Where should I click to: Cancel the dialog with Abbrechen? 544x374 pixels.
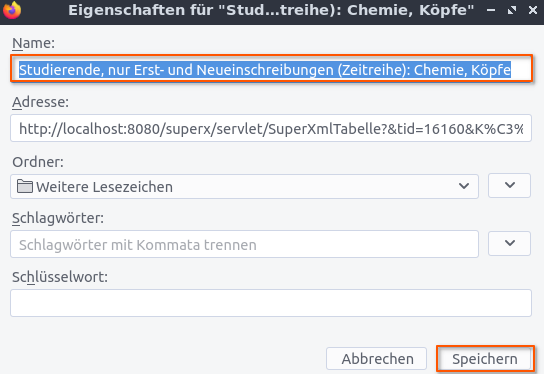(376, 359)
